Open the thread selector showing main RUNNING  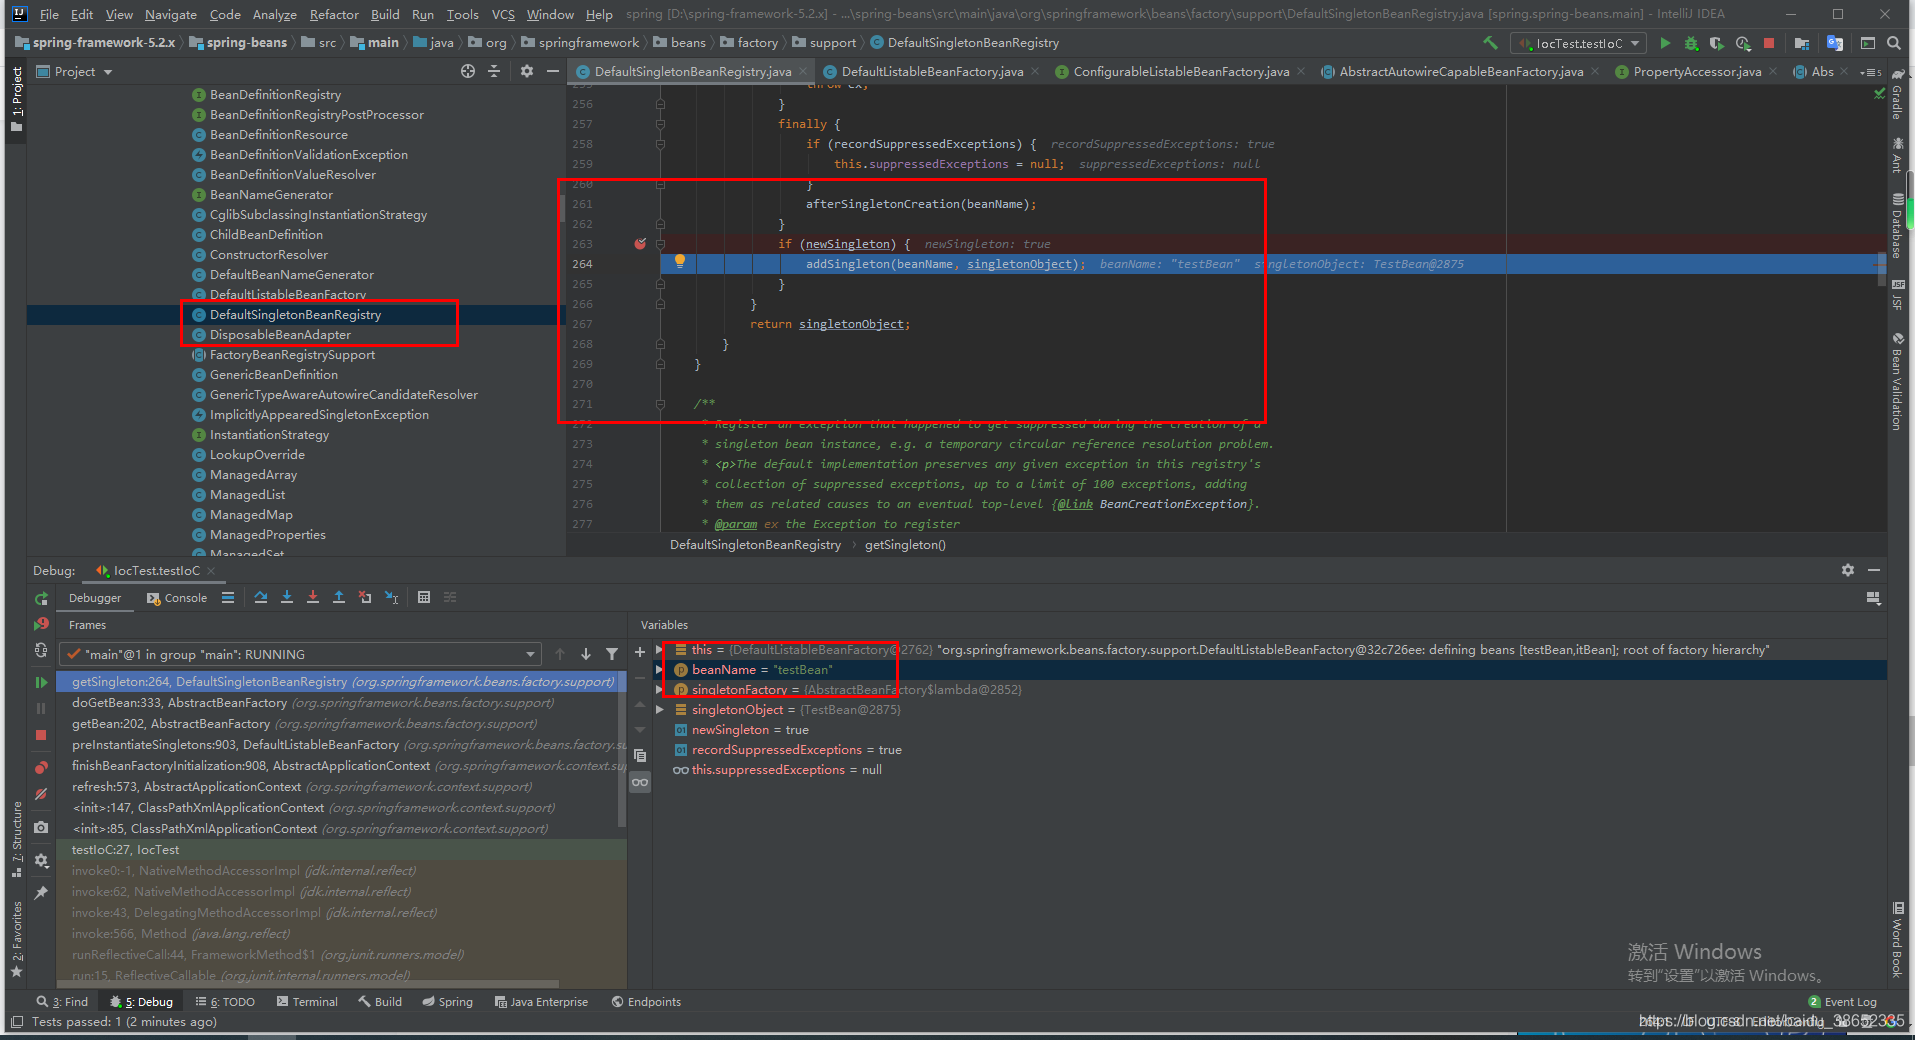300,654
